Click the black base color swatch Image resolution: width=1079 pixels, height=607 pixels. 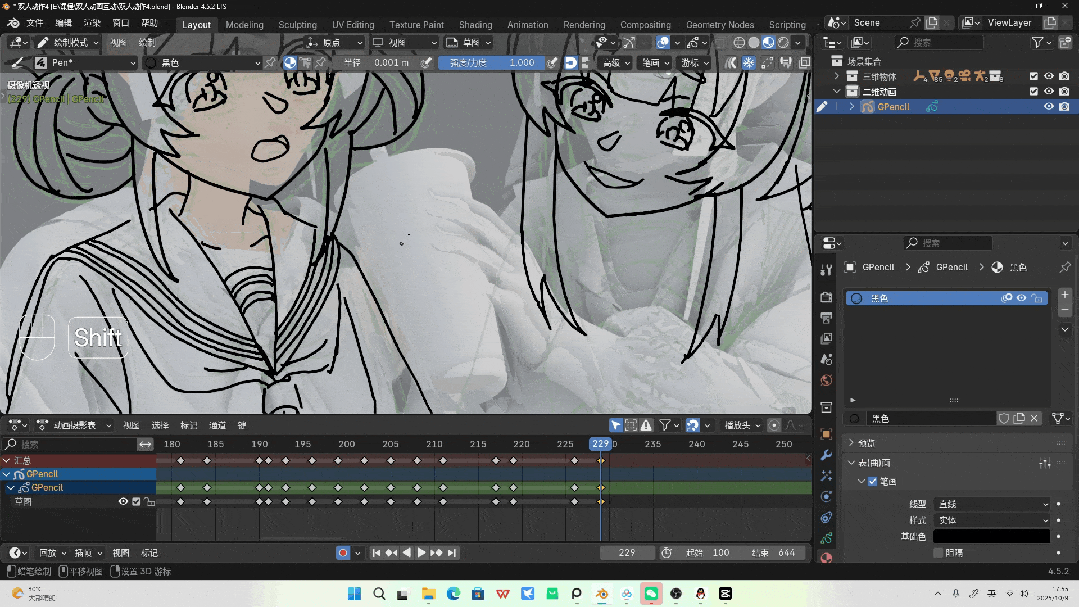coord(991,536)
